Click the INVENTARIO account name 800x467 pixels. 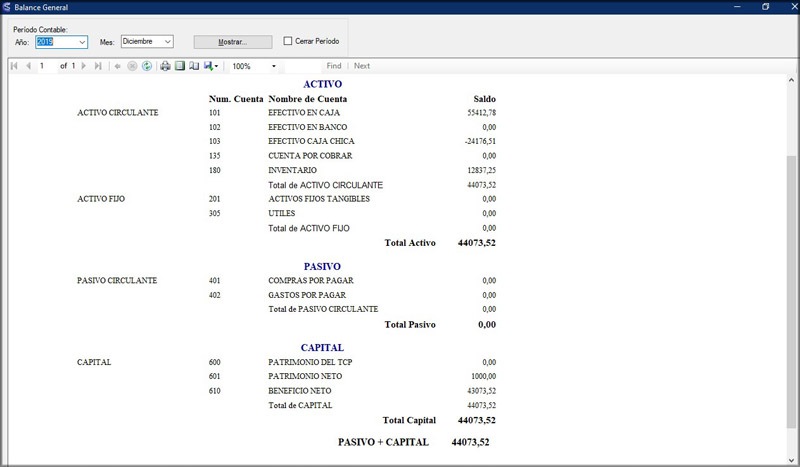[292, 170]
